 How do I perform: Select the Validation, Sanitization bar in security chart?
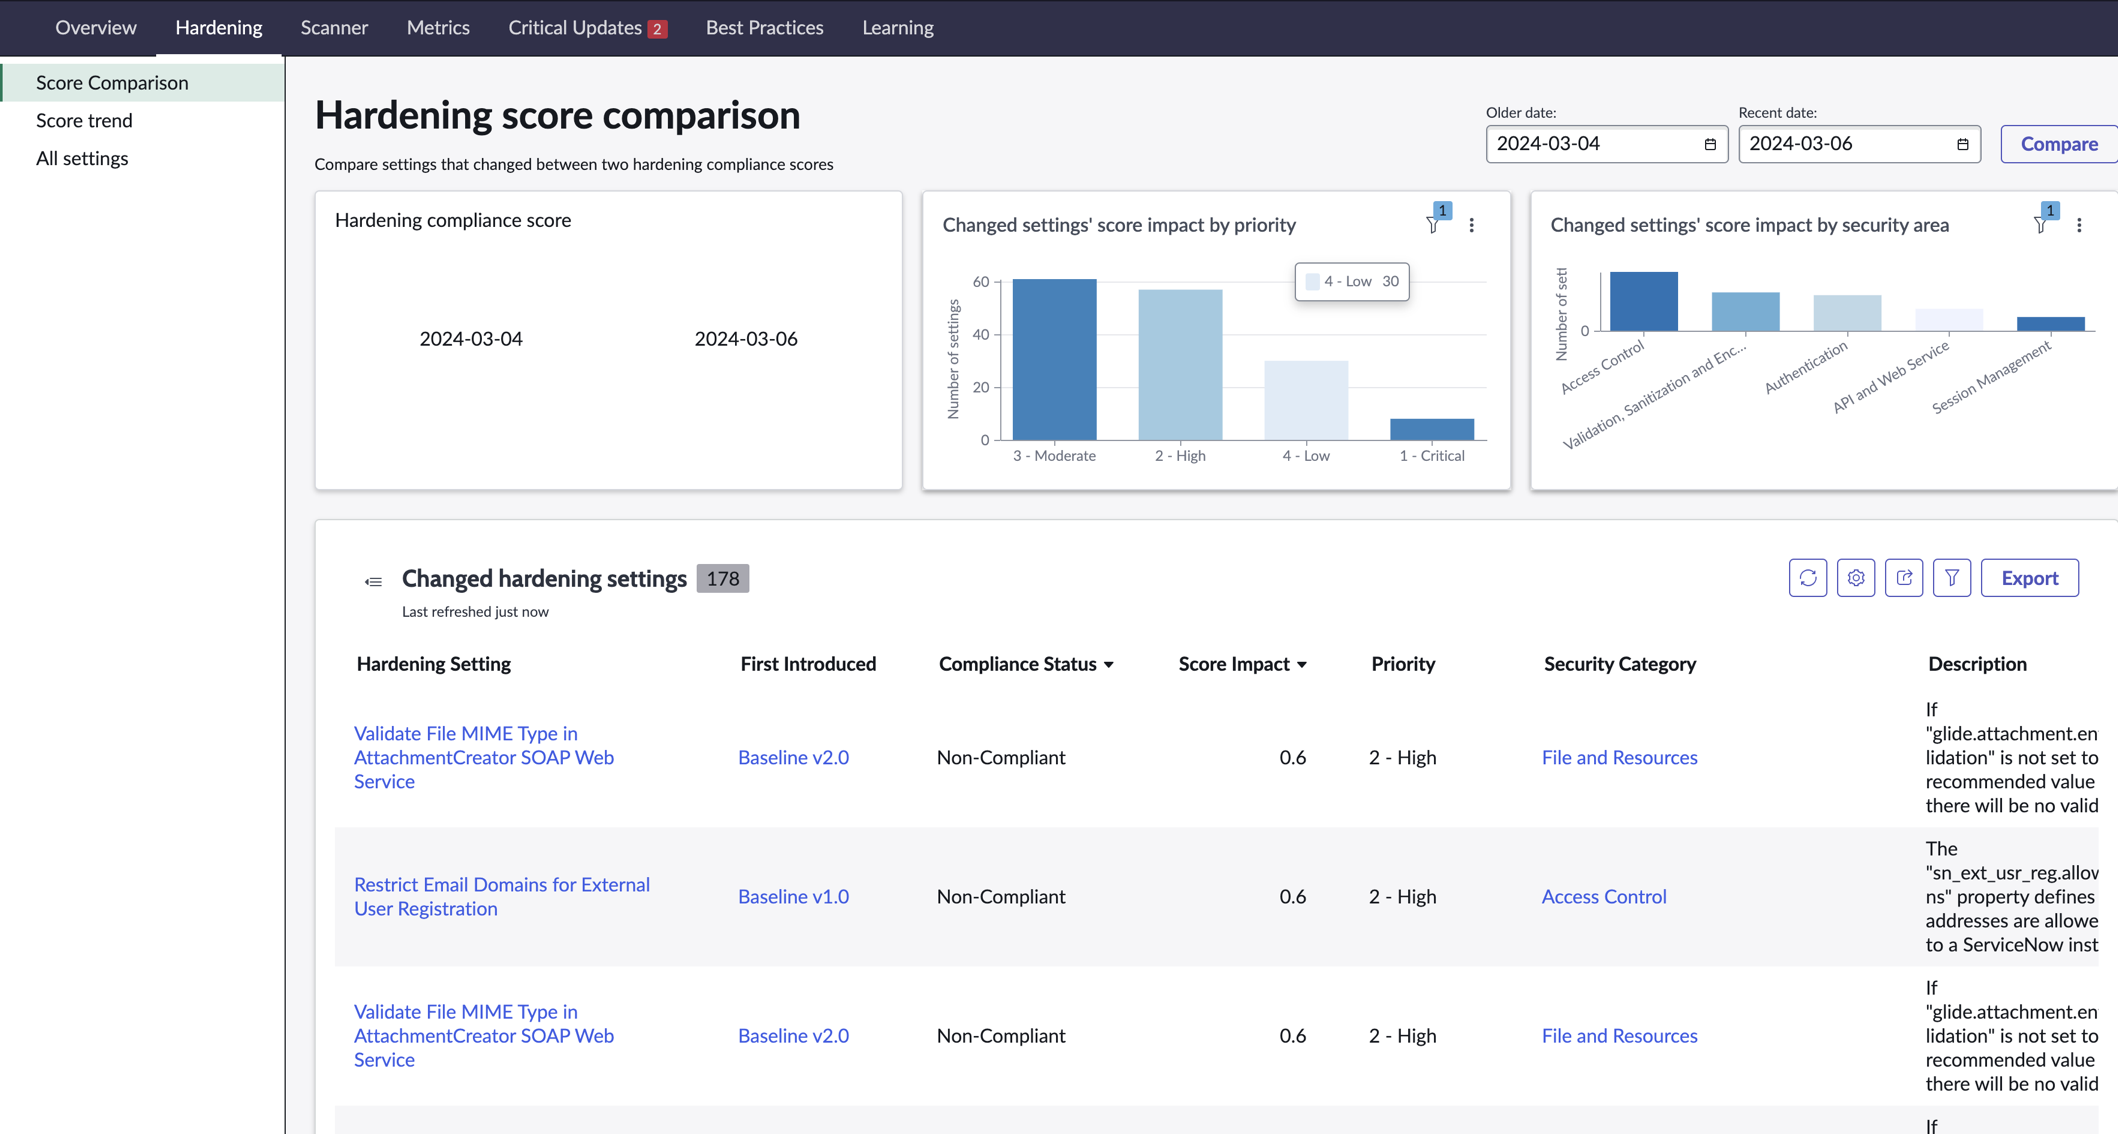point(1746,312)
